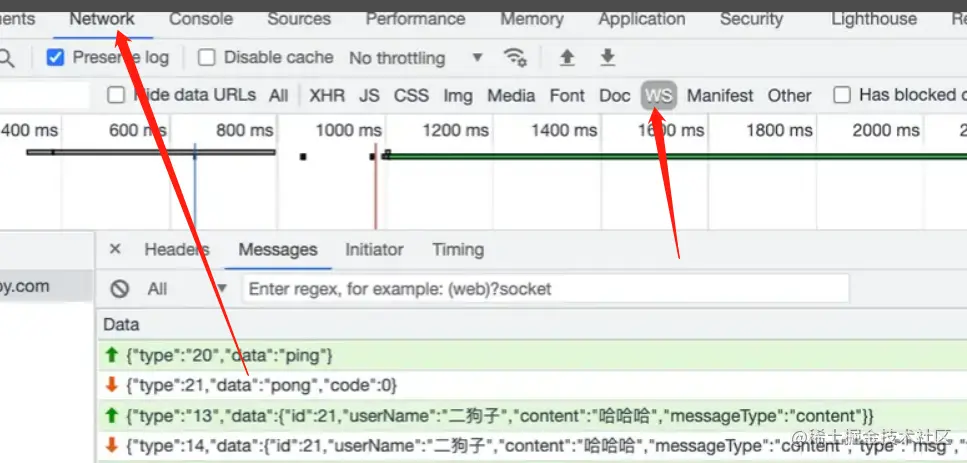967x463 pixels.
Task: Switch to the Lighthouse tab
Action: point(874,19)
